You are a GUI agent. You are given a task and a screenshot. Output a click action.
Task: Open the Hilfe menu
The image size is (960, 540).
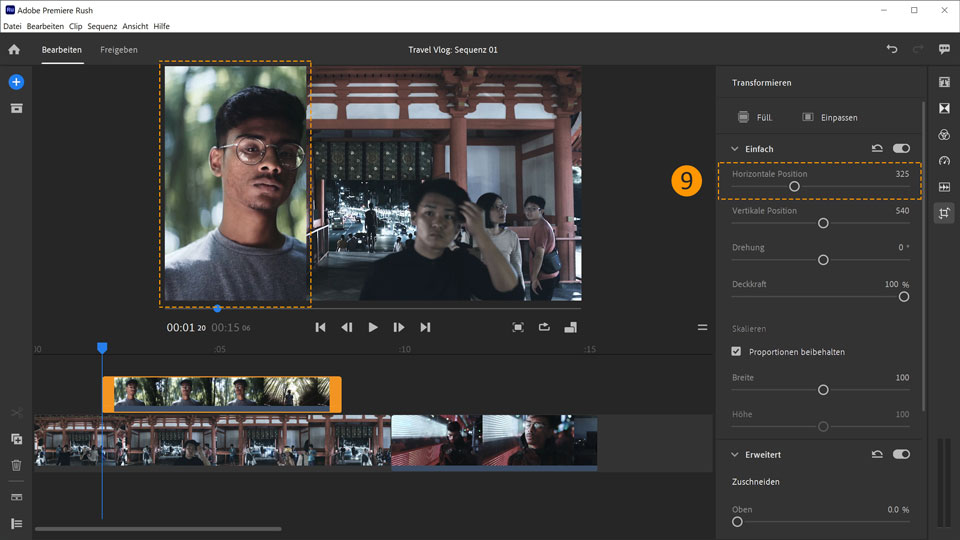click(x=162, y=26)
